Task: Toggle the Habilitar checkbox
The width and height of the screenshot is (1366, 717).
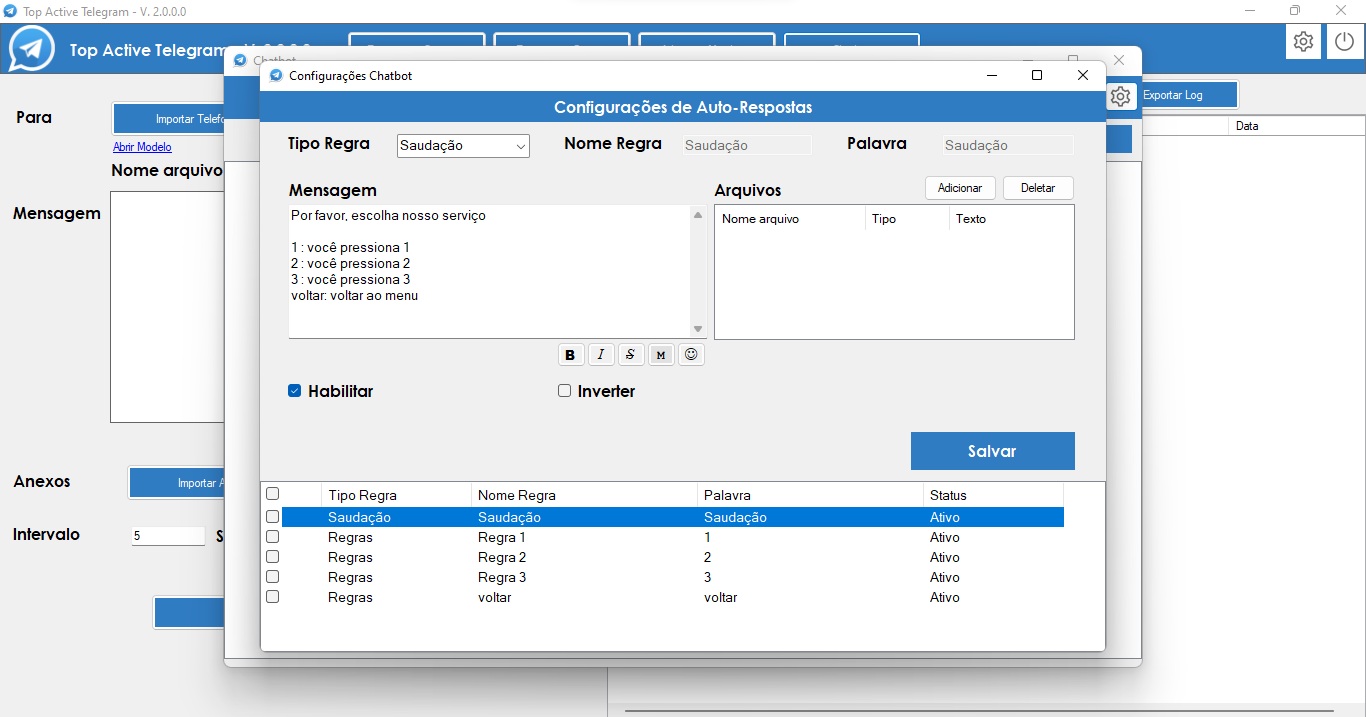Action: 294,391
